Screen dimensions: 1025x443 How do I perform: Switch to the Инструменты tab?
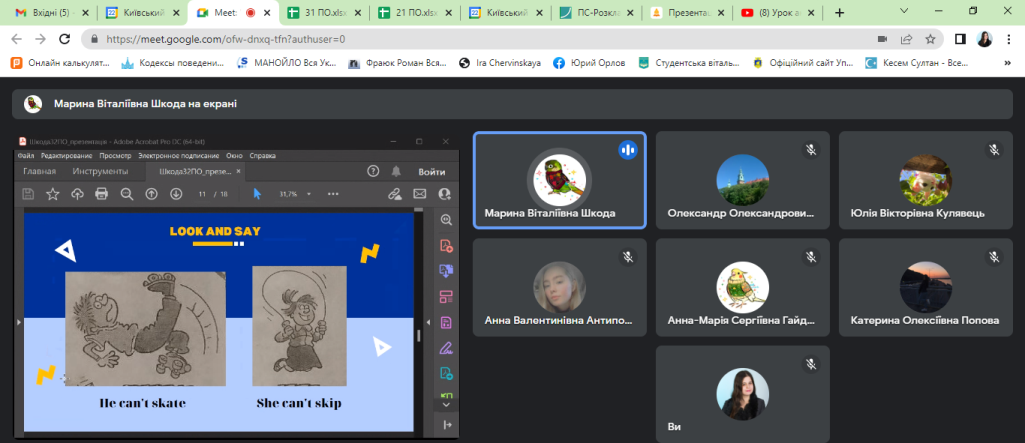(x=100, y=171)
